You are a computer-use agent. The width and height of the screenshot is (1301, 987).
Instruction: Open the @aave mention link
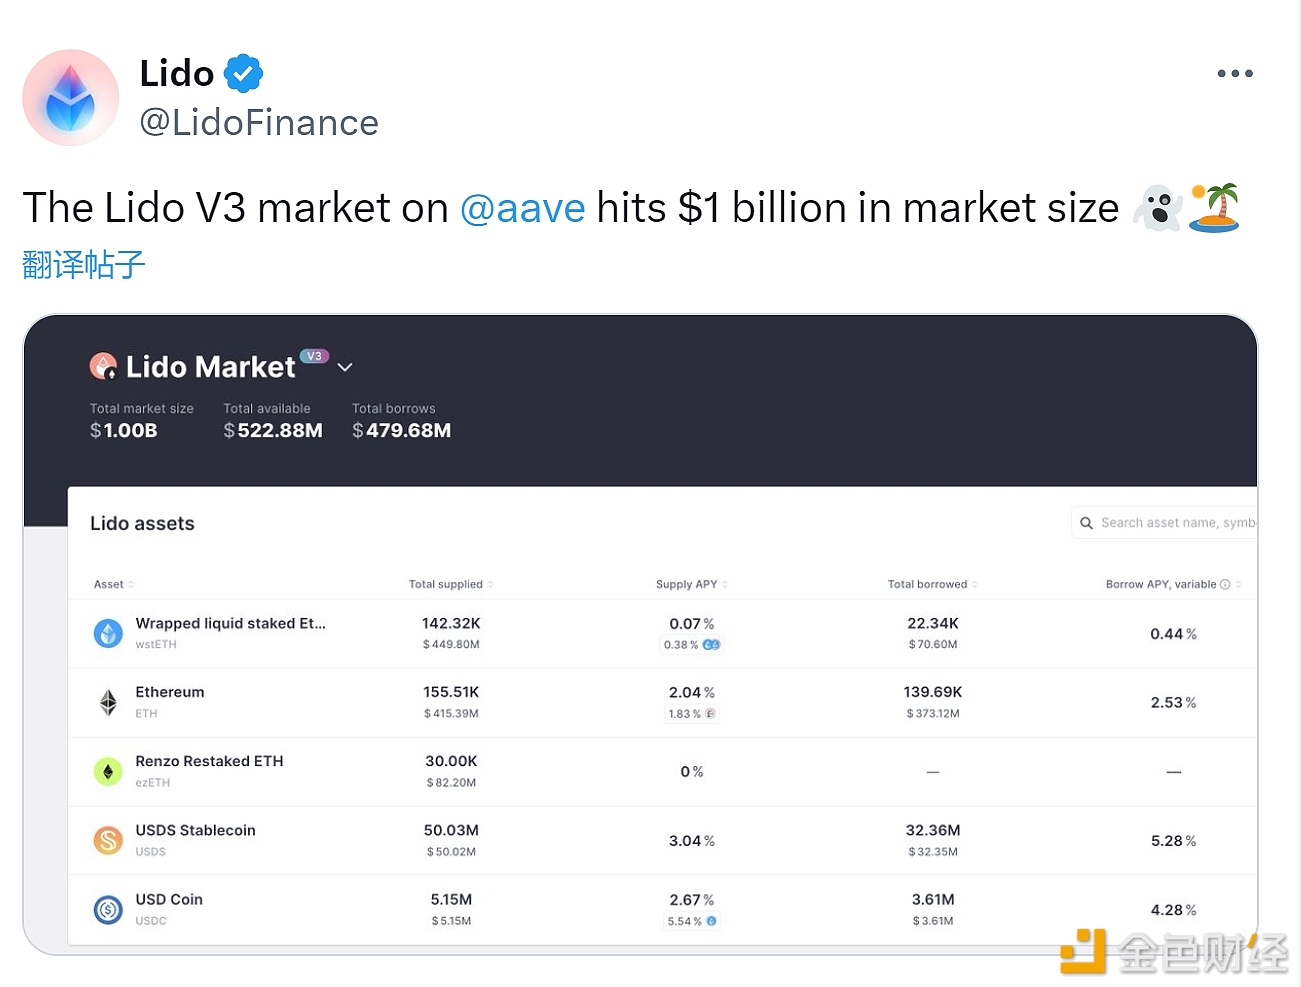tap(523, 208)
